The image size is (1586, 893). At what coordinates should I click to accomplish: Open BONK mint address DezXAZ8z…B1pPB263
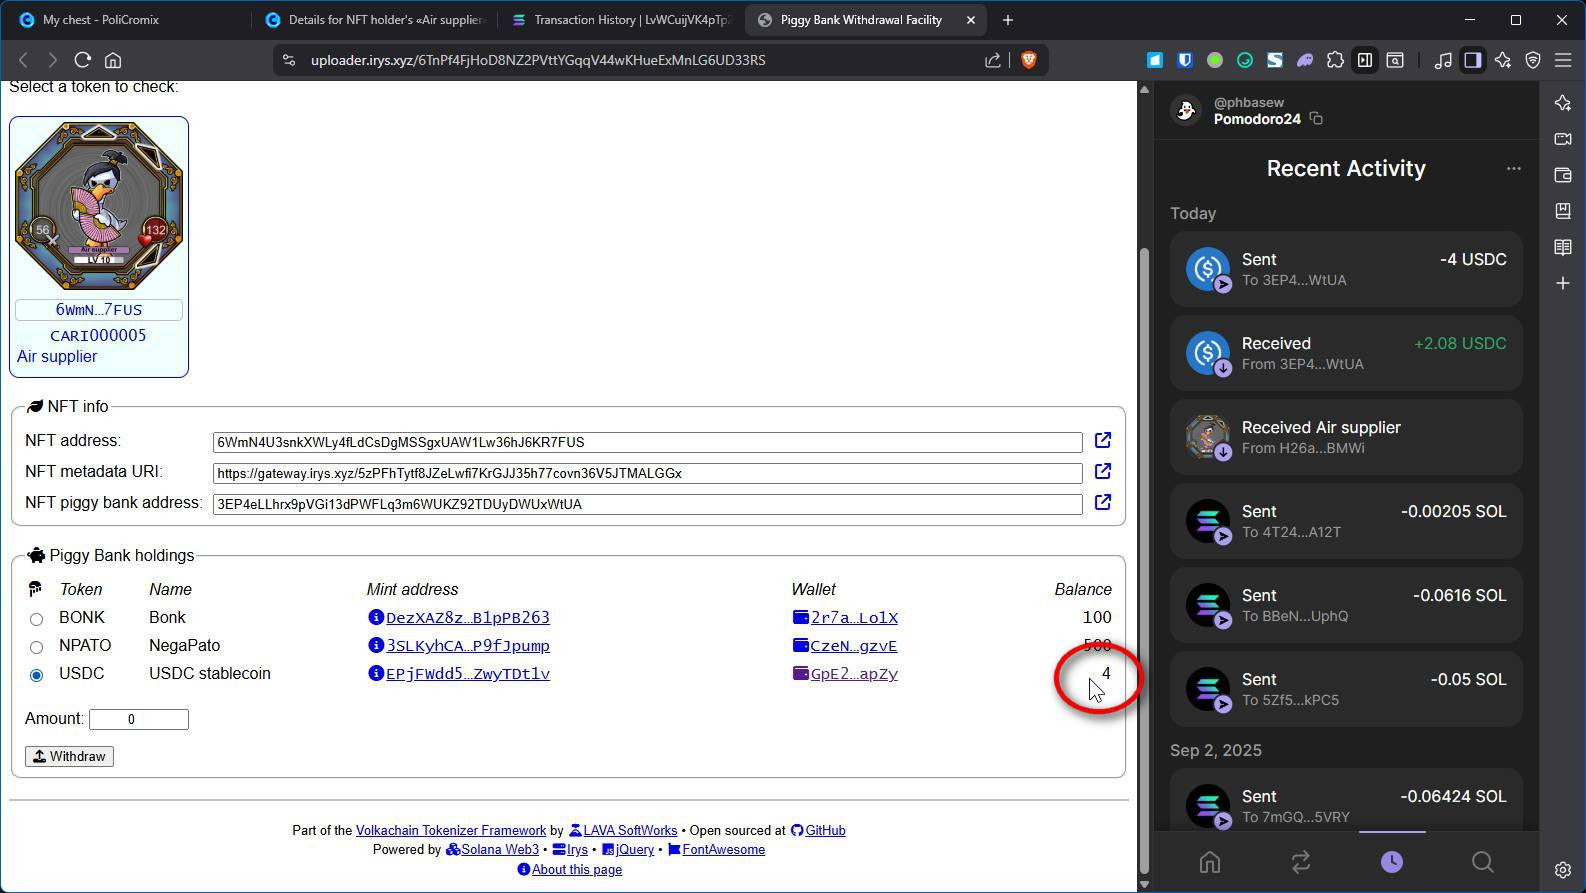coord(468,618)
